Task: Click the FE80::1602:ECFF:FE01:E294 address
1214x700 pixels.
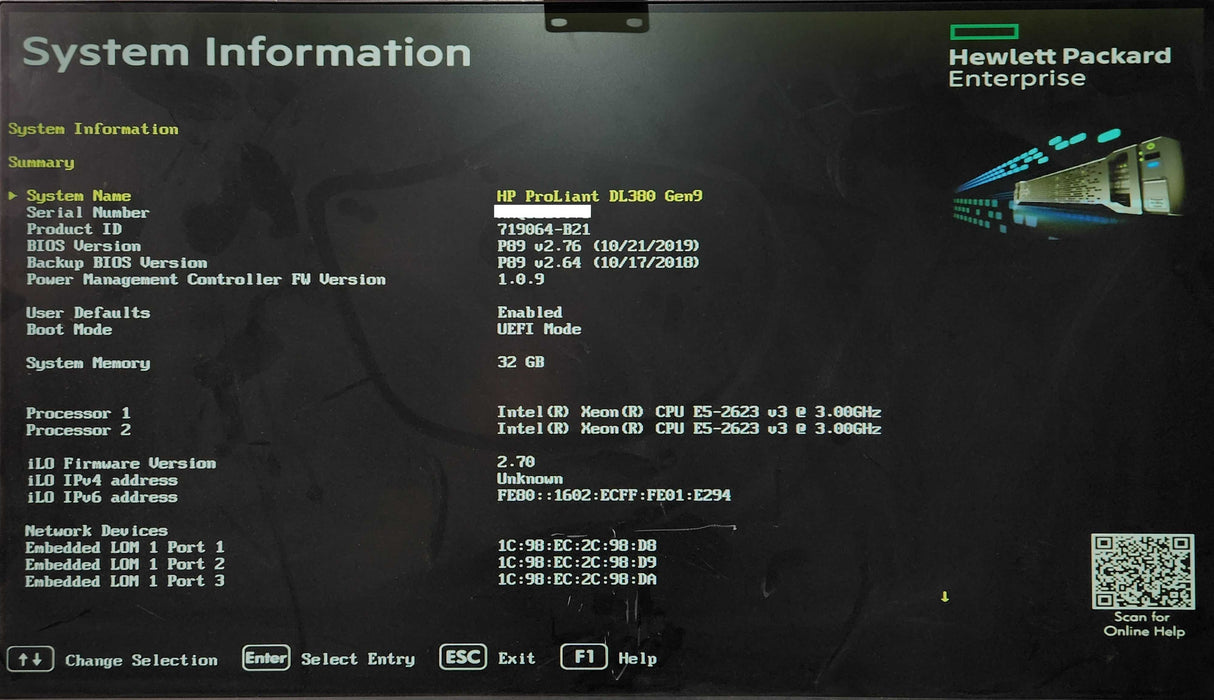Action: pos(614,496)
